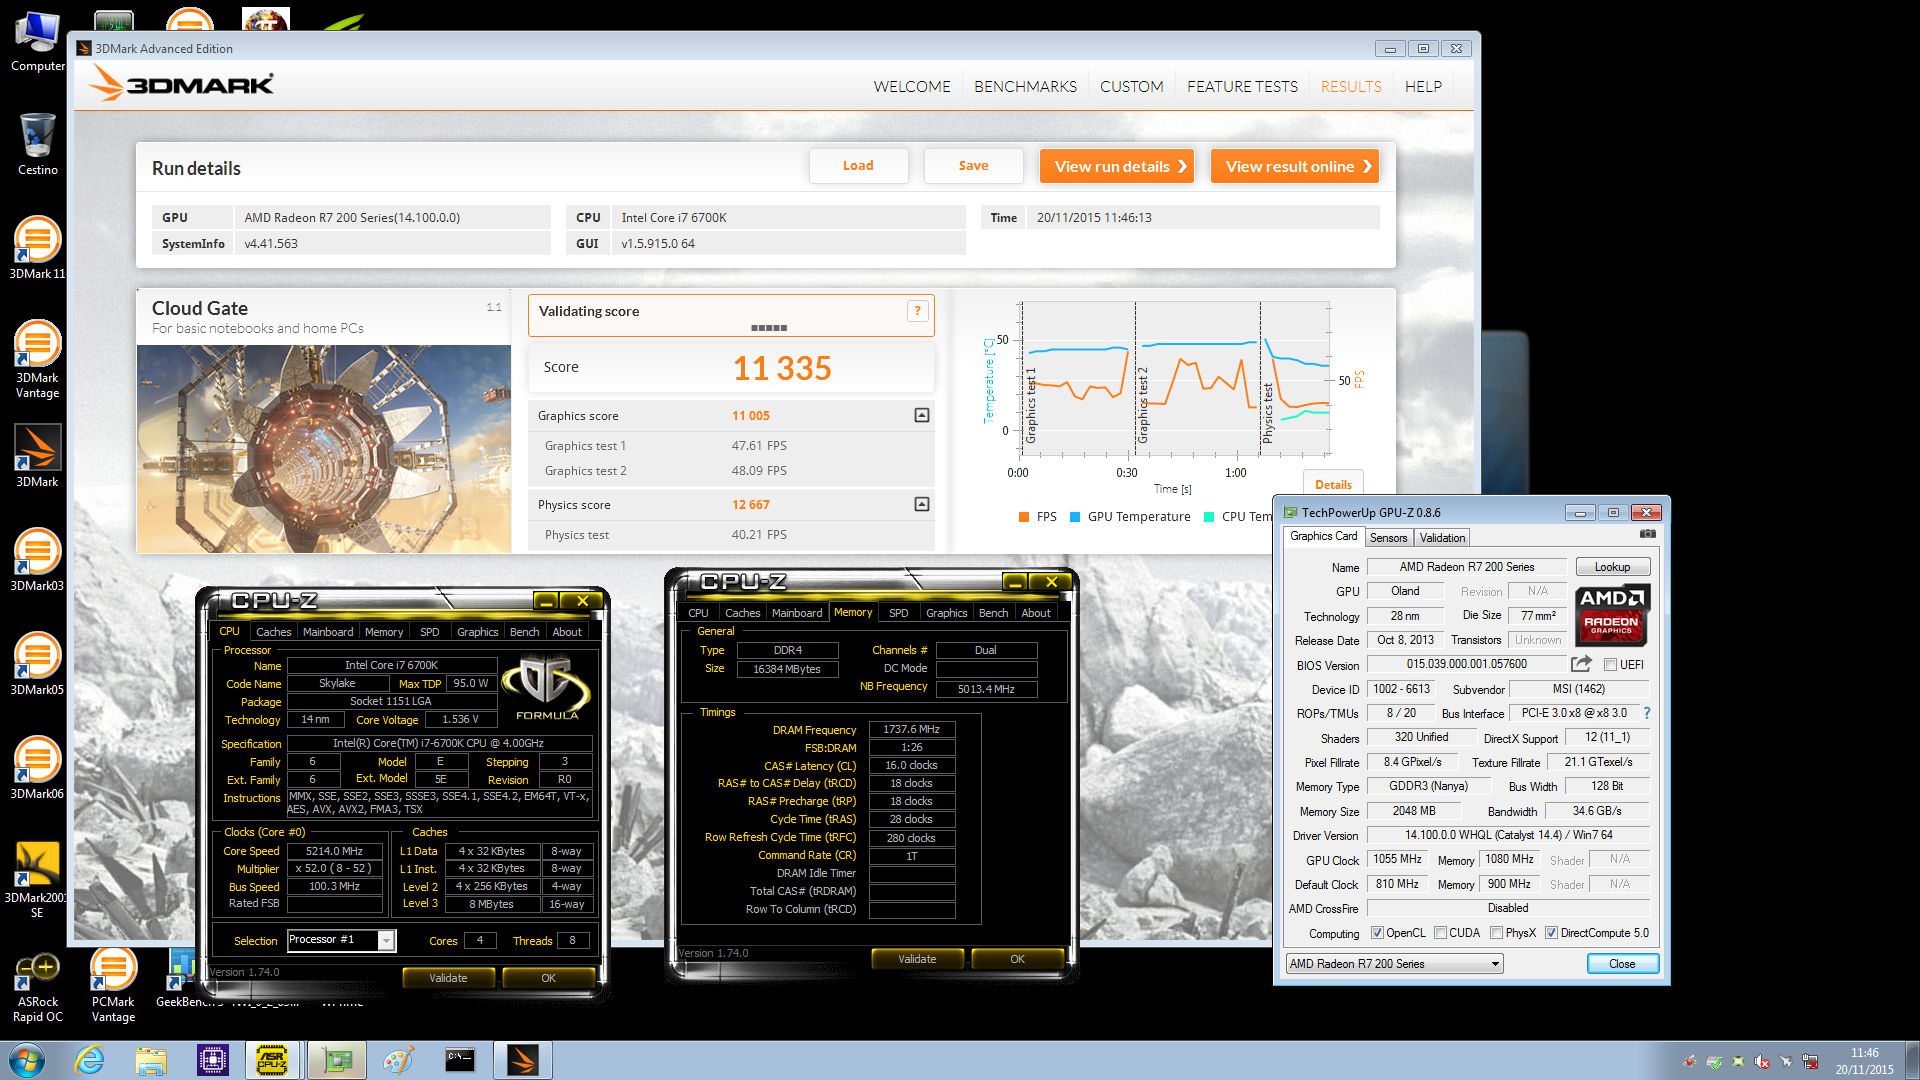Screen dimensions: 1920x1080
Task: Open the Processor #1 selection dropdown
Action: [342, 940]
